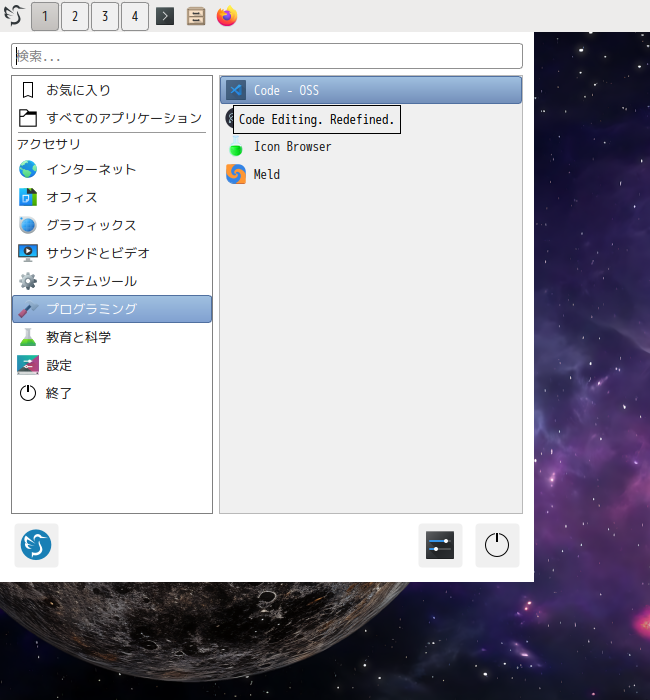Click the hammer icon beside プログラミング
Viewport: 650px width, 700px height.
coord(28,309)
